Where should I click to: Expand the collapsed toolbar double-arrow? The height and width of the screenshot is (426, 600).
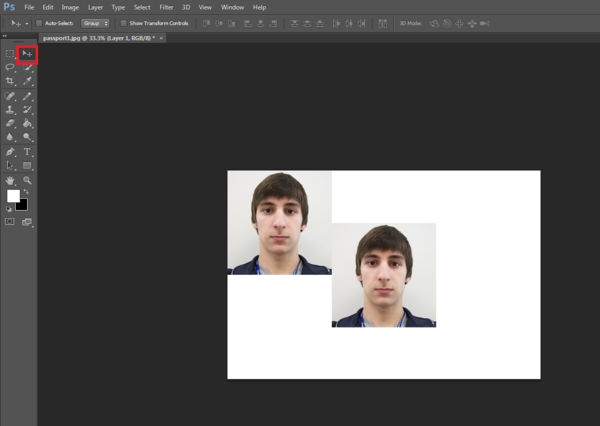click(5, 36)
